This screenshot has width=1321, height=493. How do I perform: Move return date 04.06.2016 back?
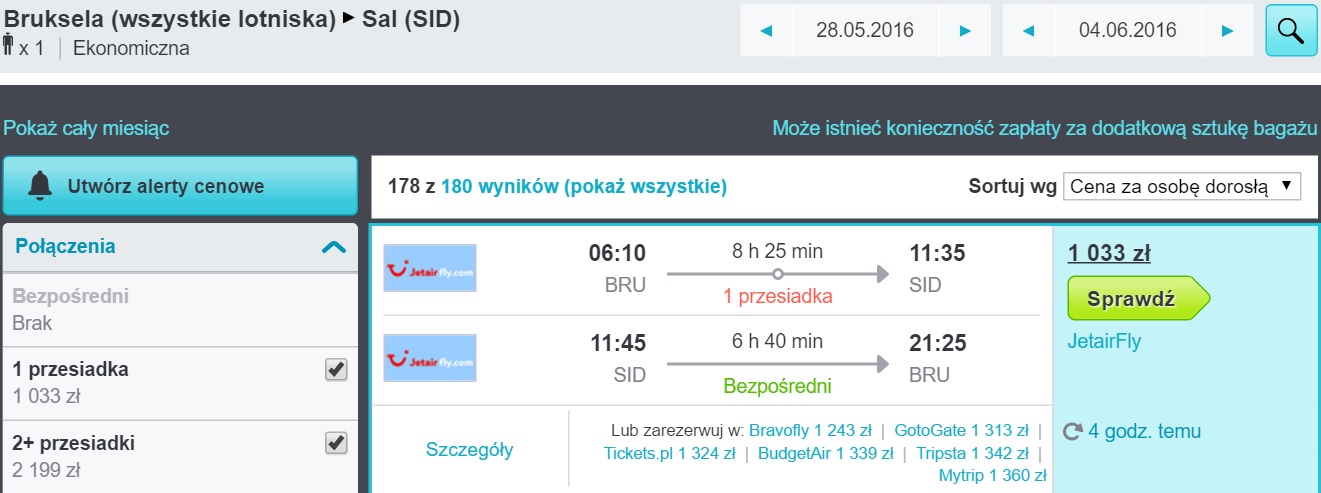1028,31
